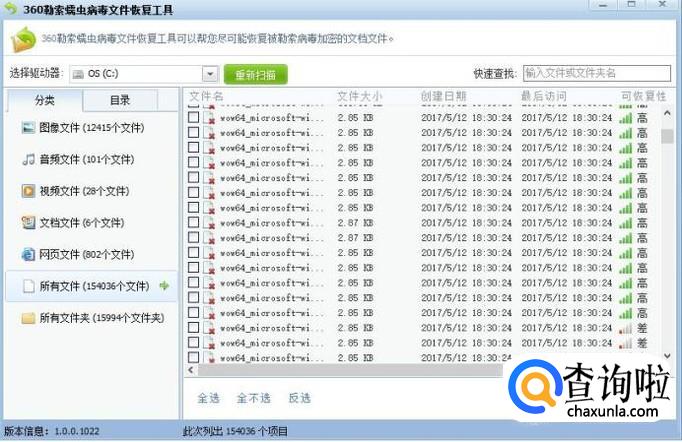This screenshot has width=682, height=442.
Task: Click the envelope recovery icon in the banner
Action: click(x=23, y=39)
